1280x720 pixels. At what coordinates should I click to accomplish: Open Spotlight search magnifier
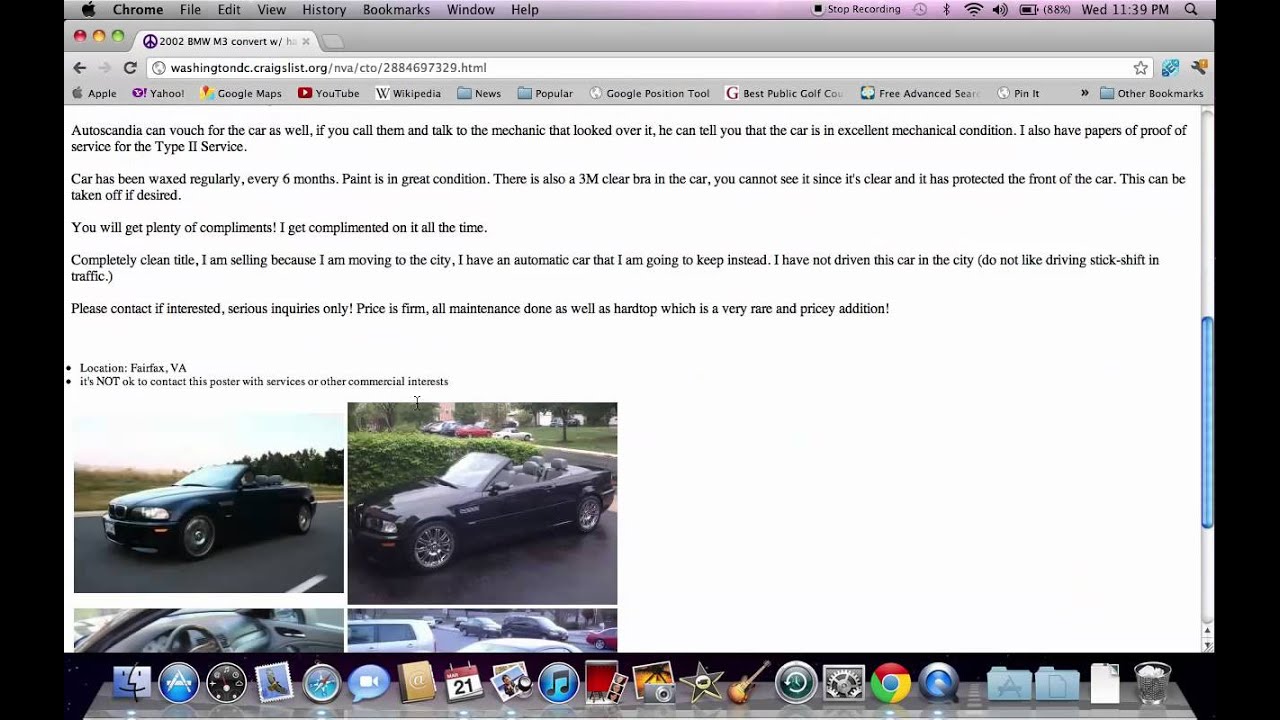1190,9
